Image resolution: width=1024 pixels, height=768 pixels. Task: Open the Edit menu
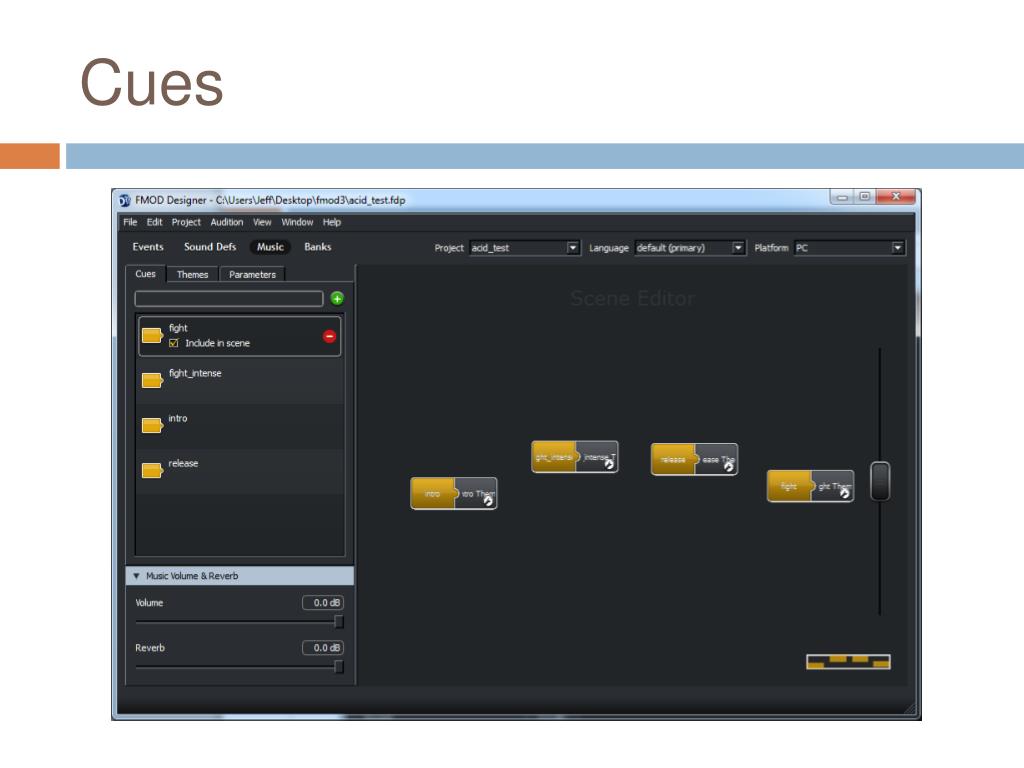(x=154, y=222)
